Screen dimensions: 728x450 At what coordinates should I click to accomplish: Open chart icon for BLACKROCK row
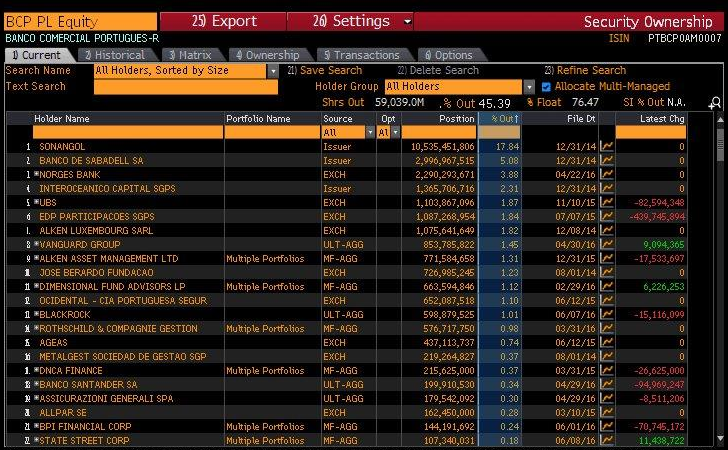click(606, 314)
